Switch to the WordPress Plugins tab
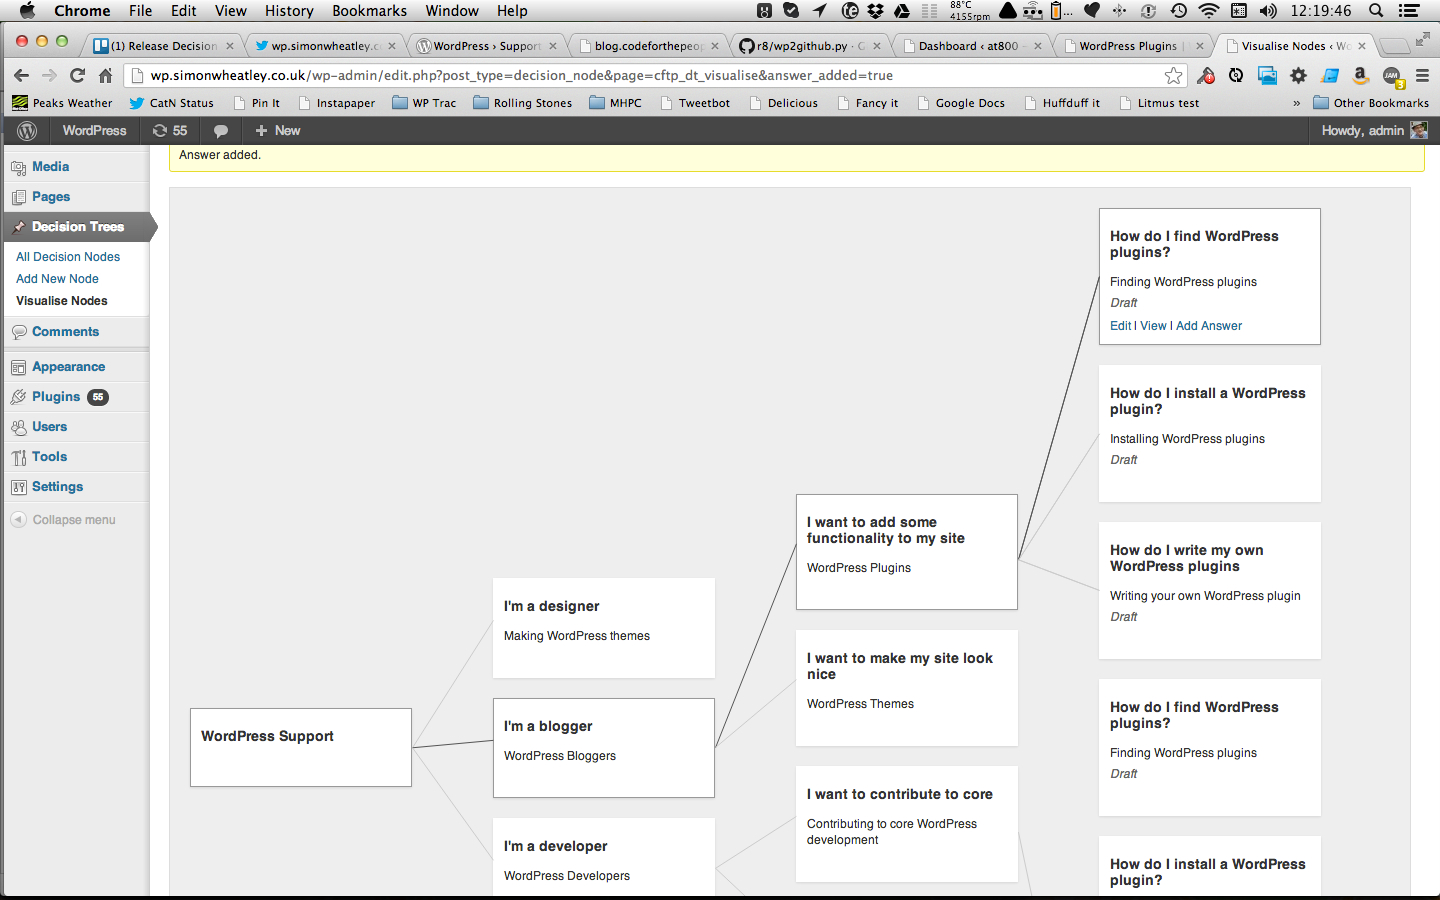This screenshot has width=1440, height=900. pos(1128,46)
